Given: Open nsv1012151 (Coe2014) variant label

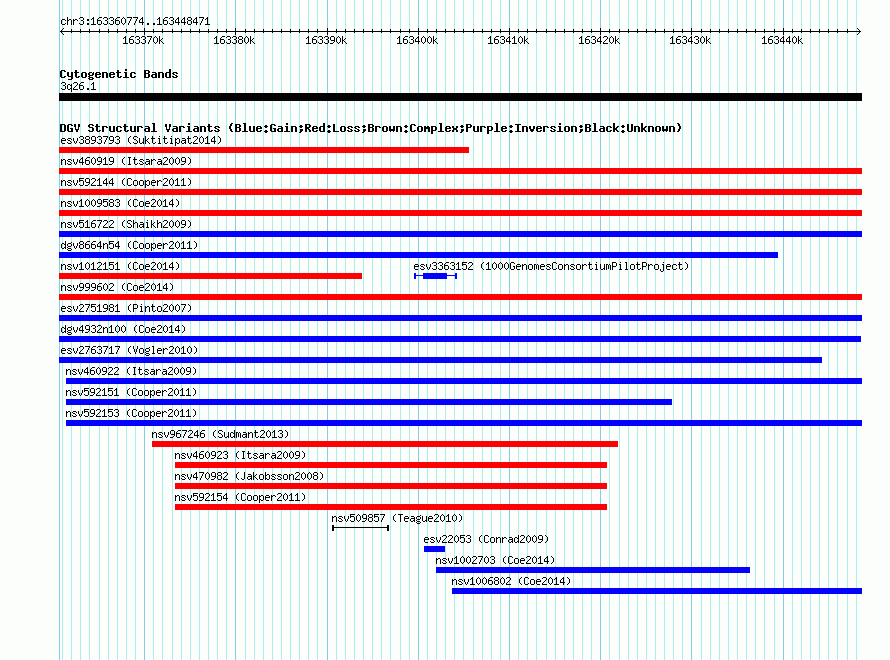Looking at the screenshot, I should tap(120, 266).
